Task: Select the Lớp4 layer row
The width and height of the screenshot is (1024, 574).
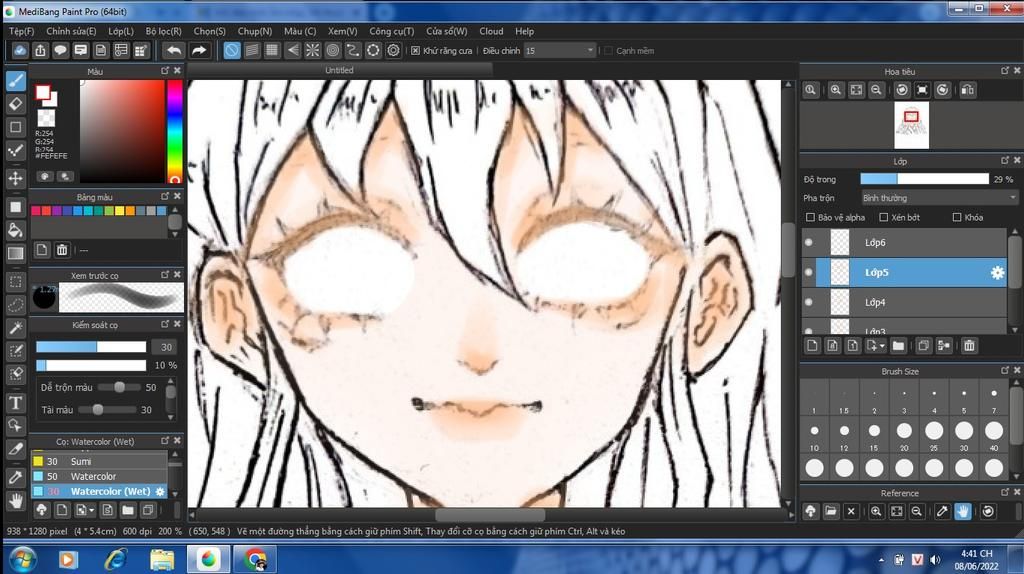Action: (904, 302)
